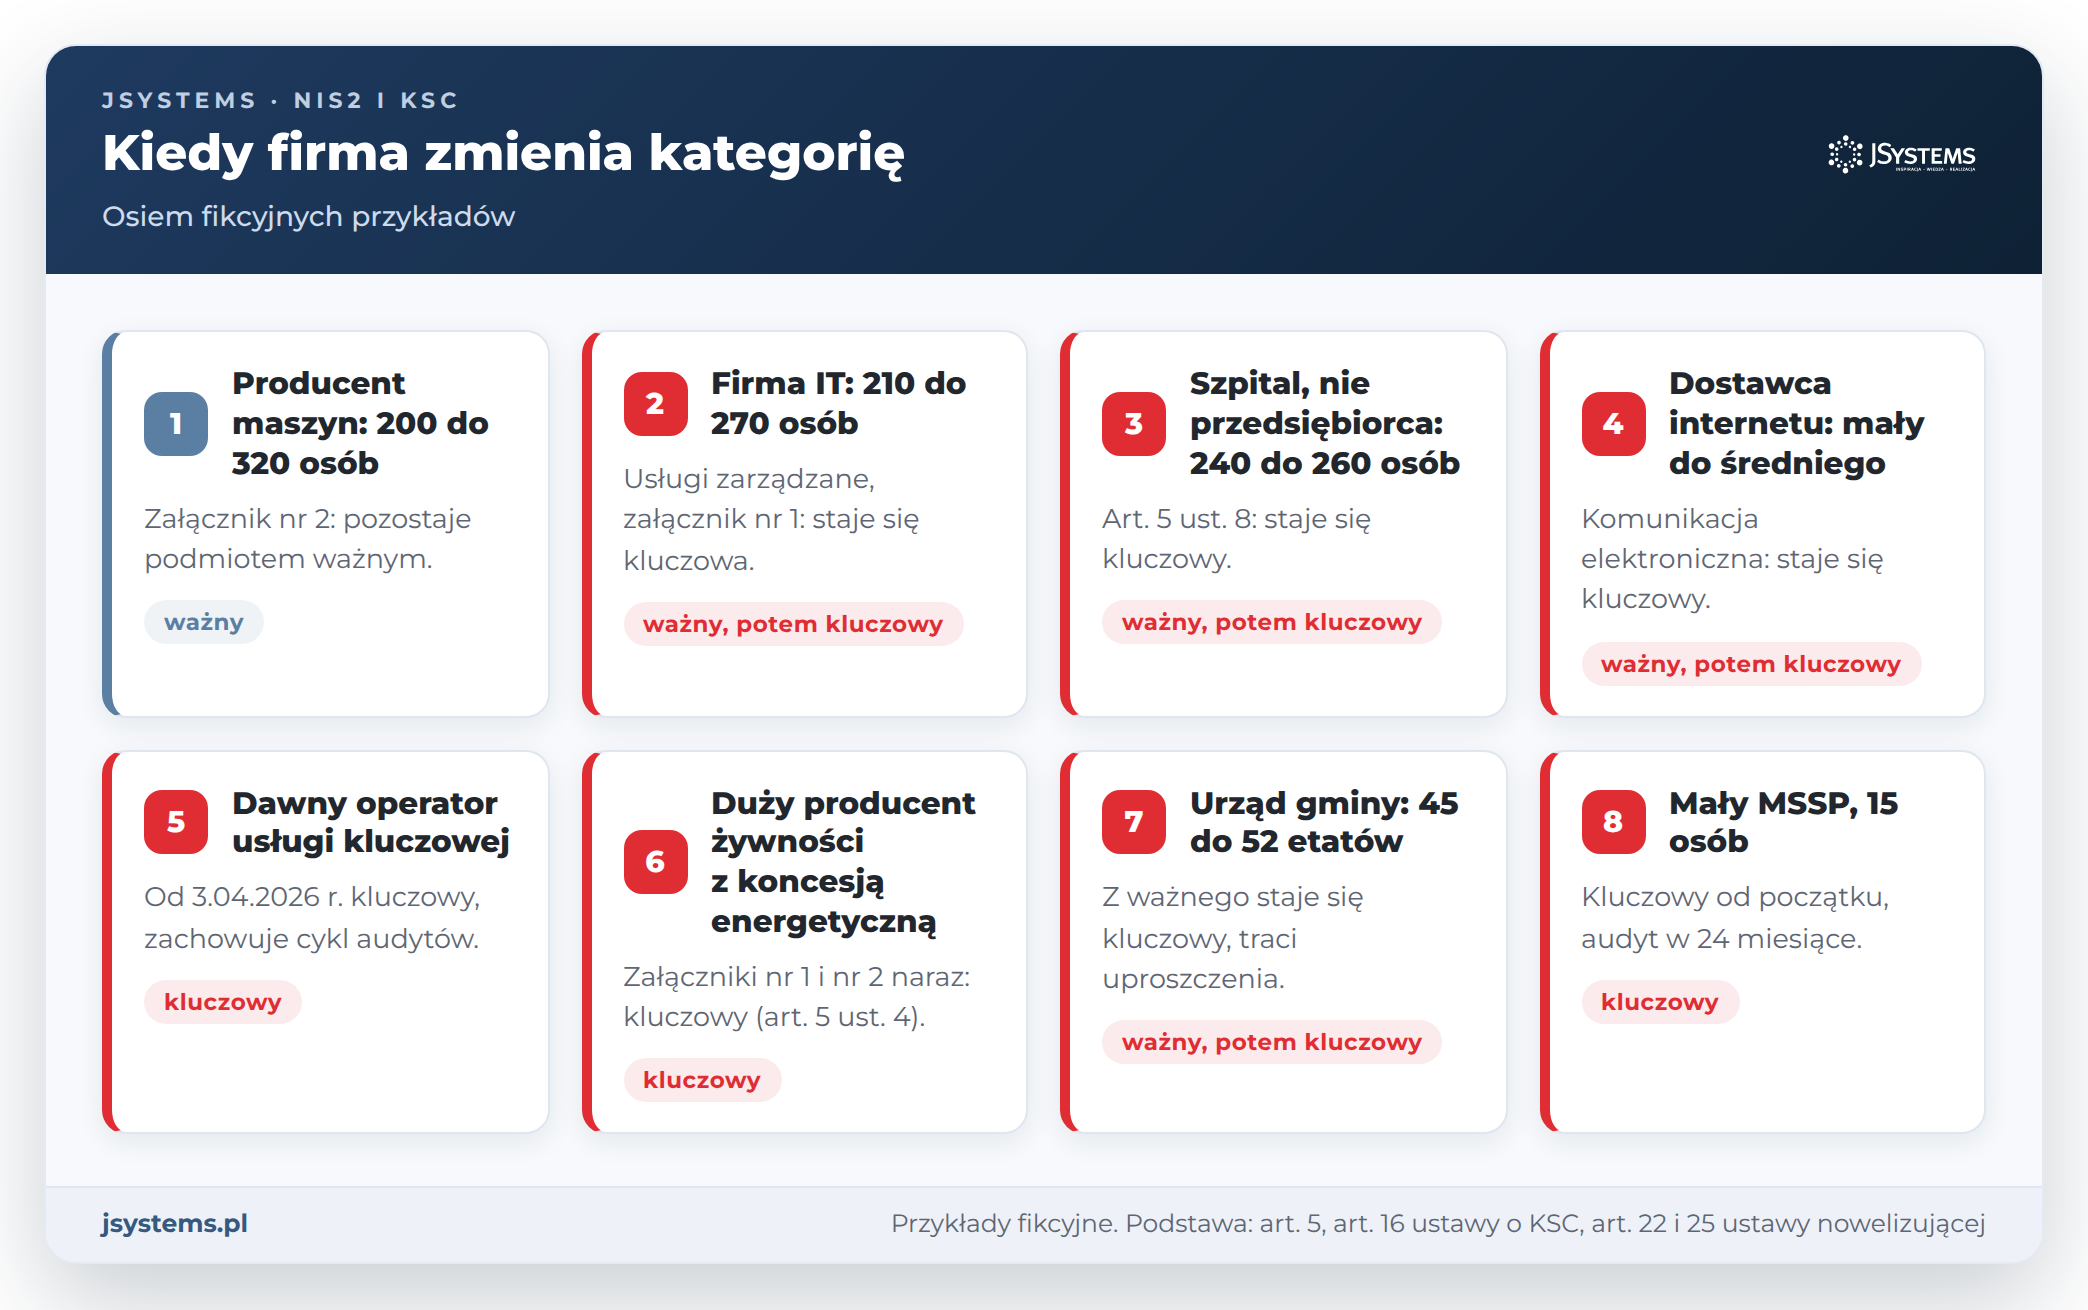Image resolution: width=2088 pixels, height=1310 pixels.
Task: Click text 'Od 3.04.2026 r. kluczowy, zachowuje cykl audytów.'
Action: [312, 917]
